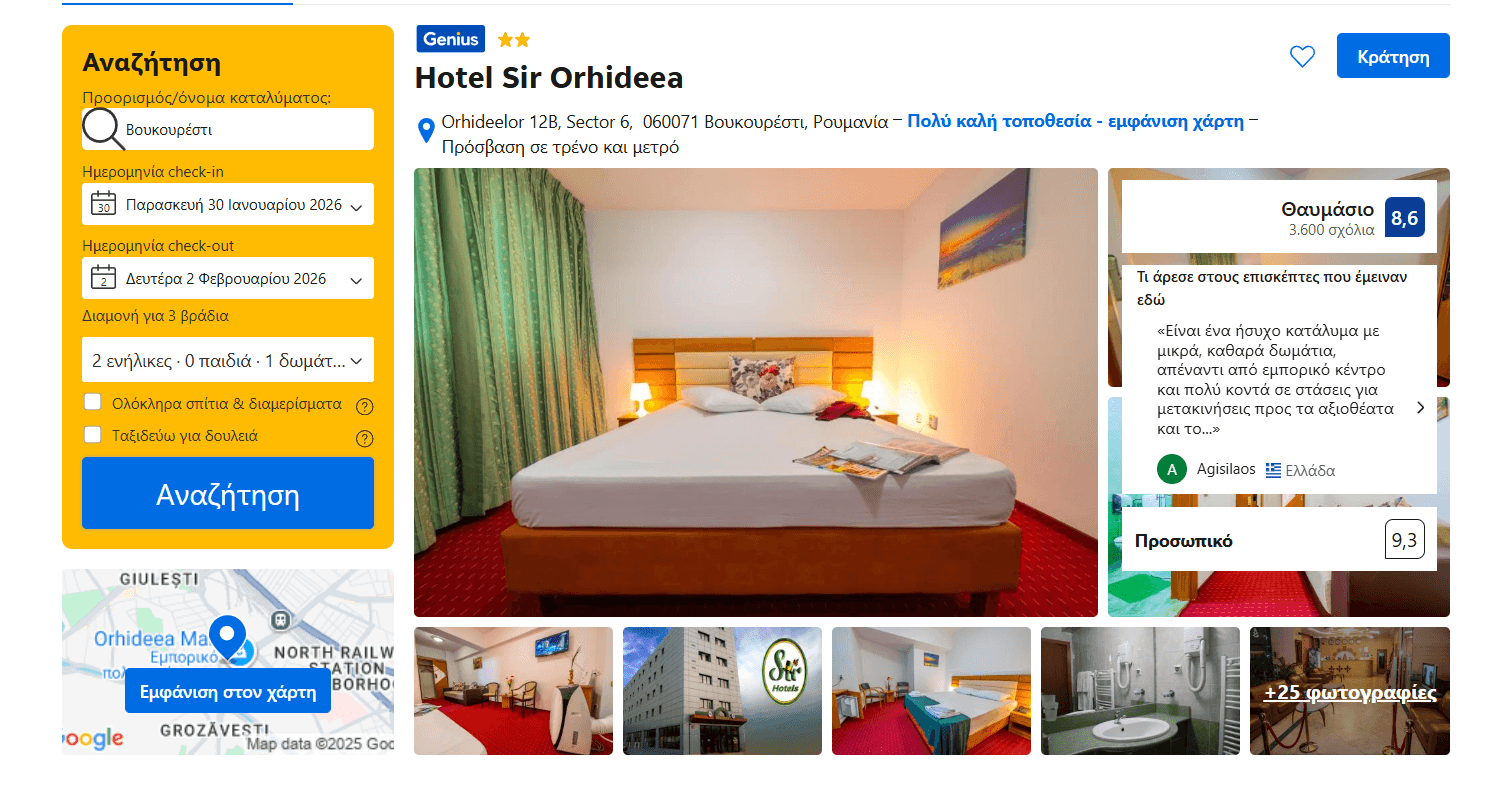This screenshot has width=1511, height=786.
Task: Open help icon beside whole homes option
Action: 365,407
